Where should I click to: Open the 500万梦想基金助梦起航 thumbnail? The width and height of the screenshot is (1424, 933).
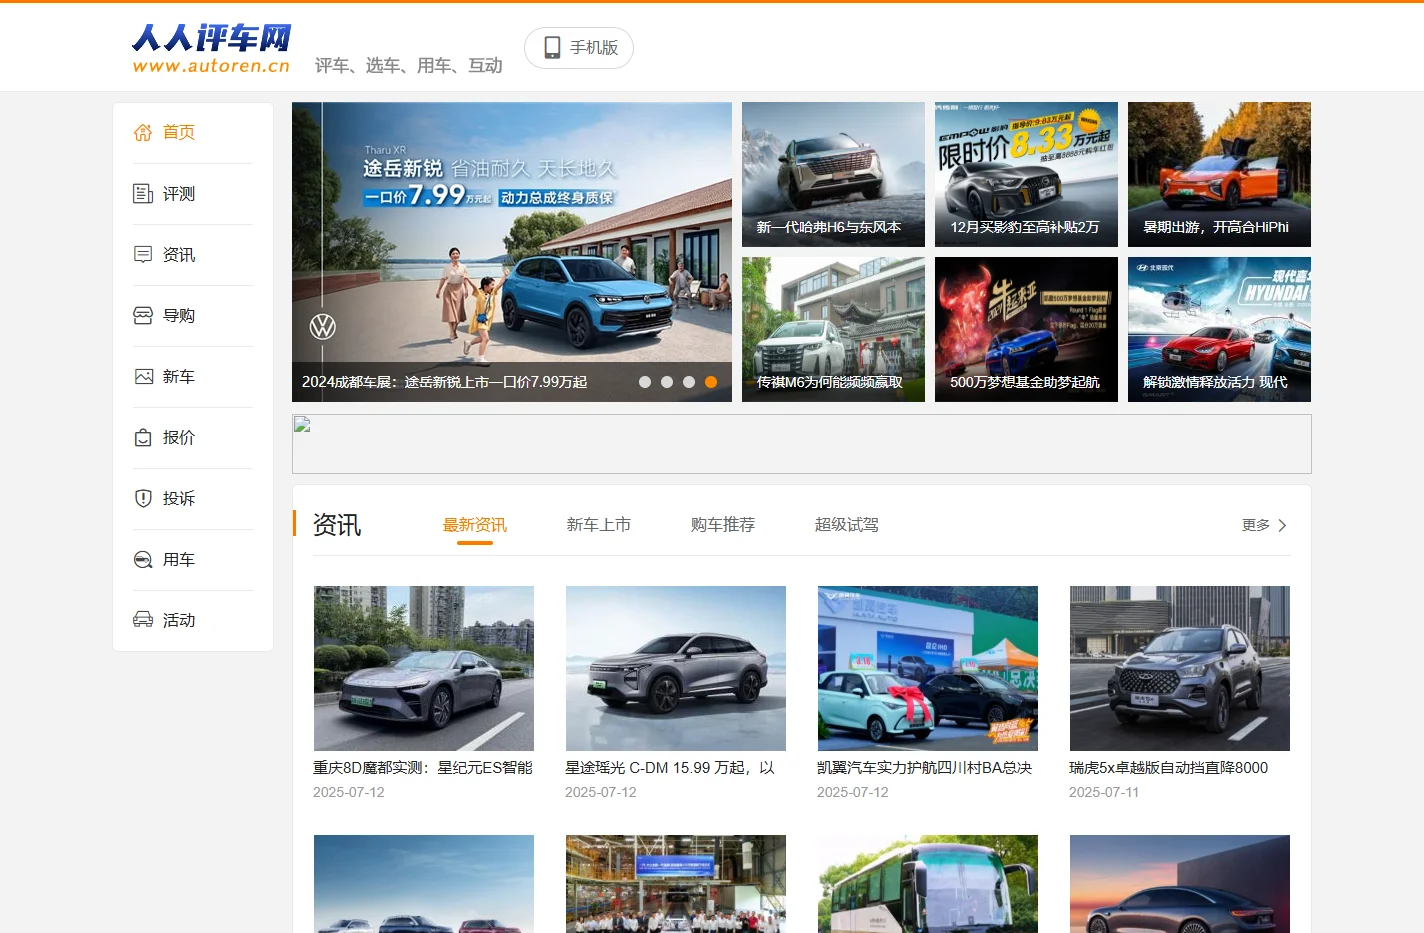point(1026,329)
